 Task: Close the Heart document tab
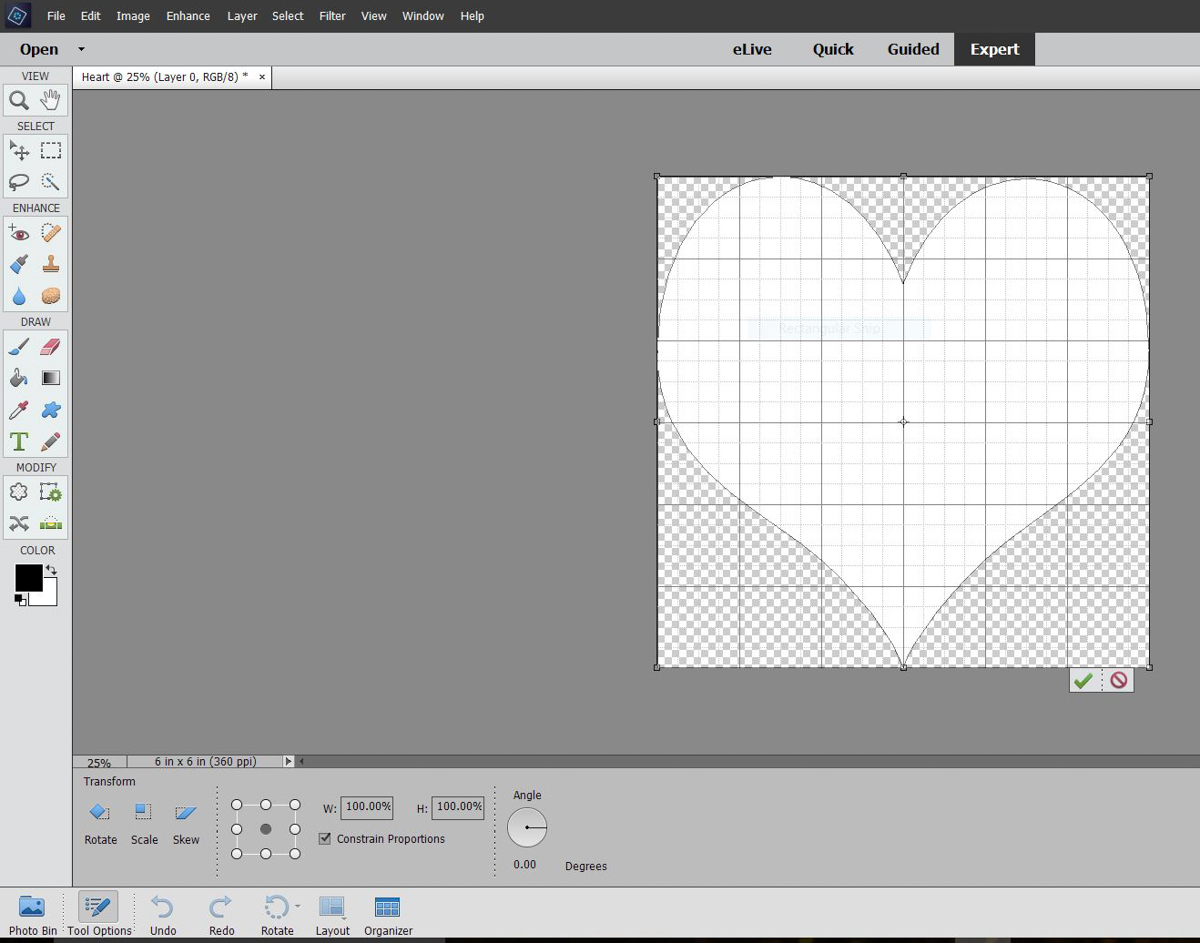[x=262, y=77]
